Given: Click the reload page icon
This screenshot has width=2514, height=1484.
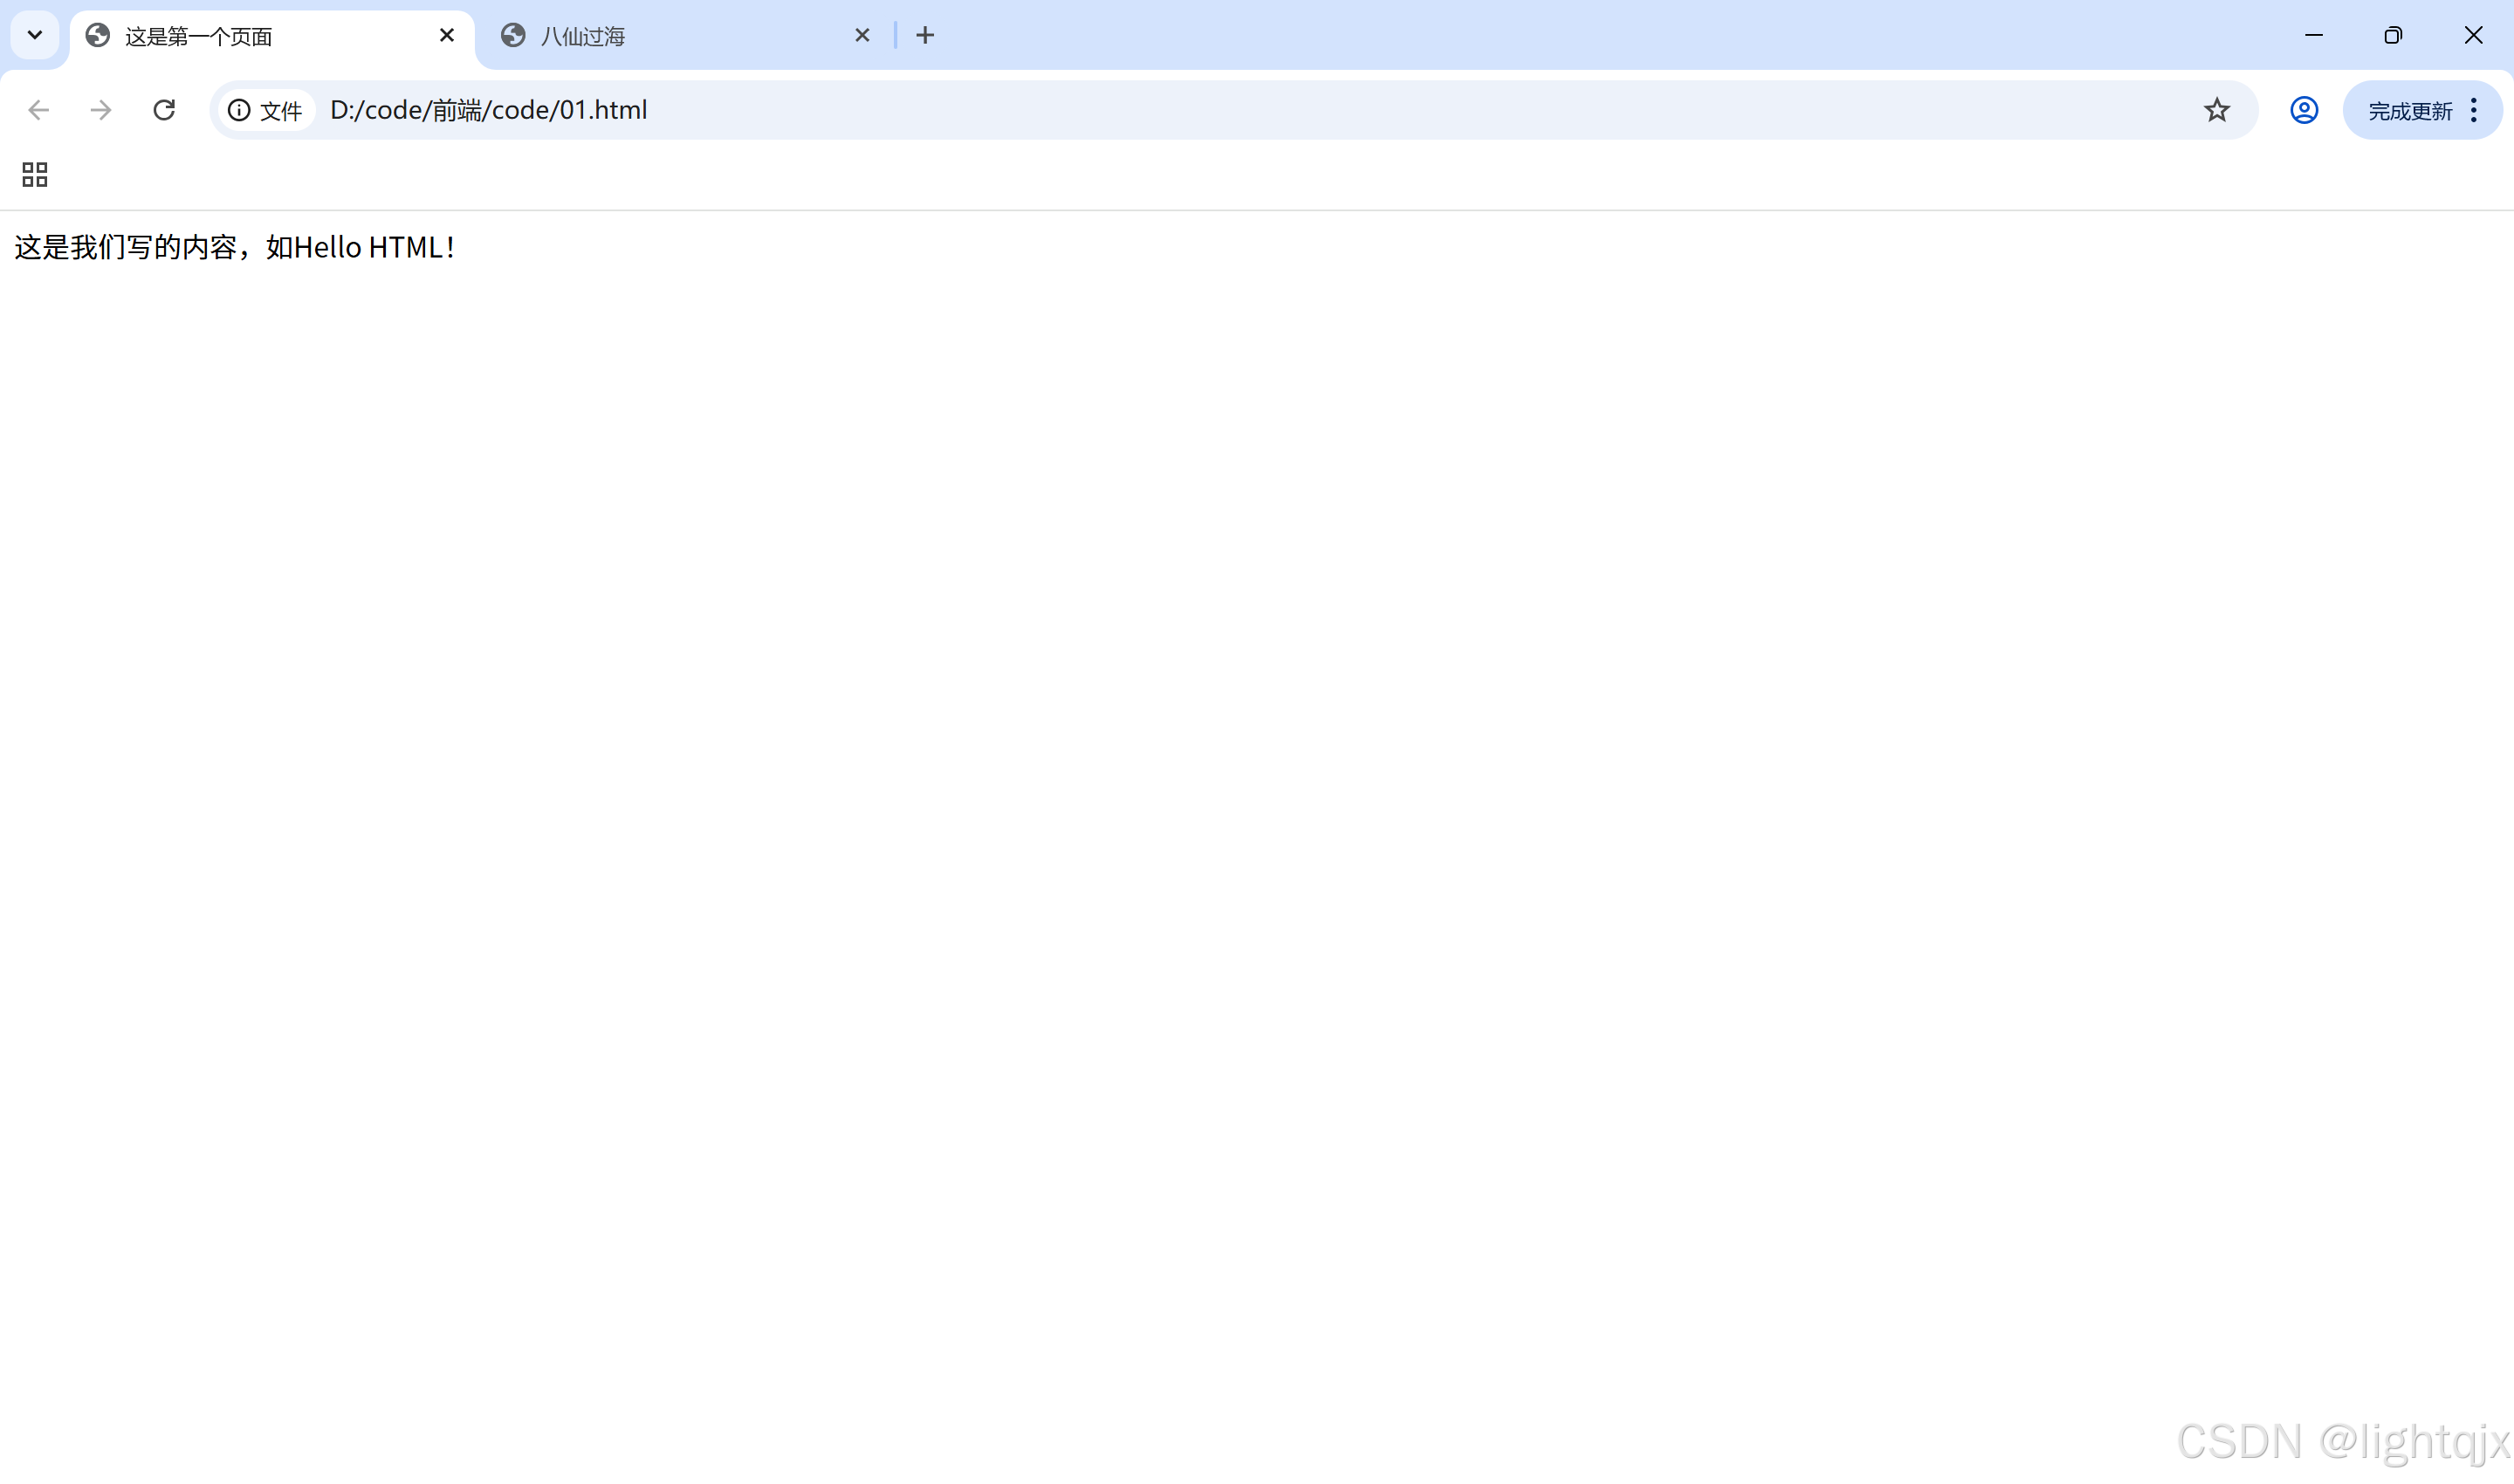Looking at the screenshot, I should [x=164, y=110].
